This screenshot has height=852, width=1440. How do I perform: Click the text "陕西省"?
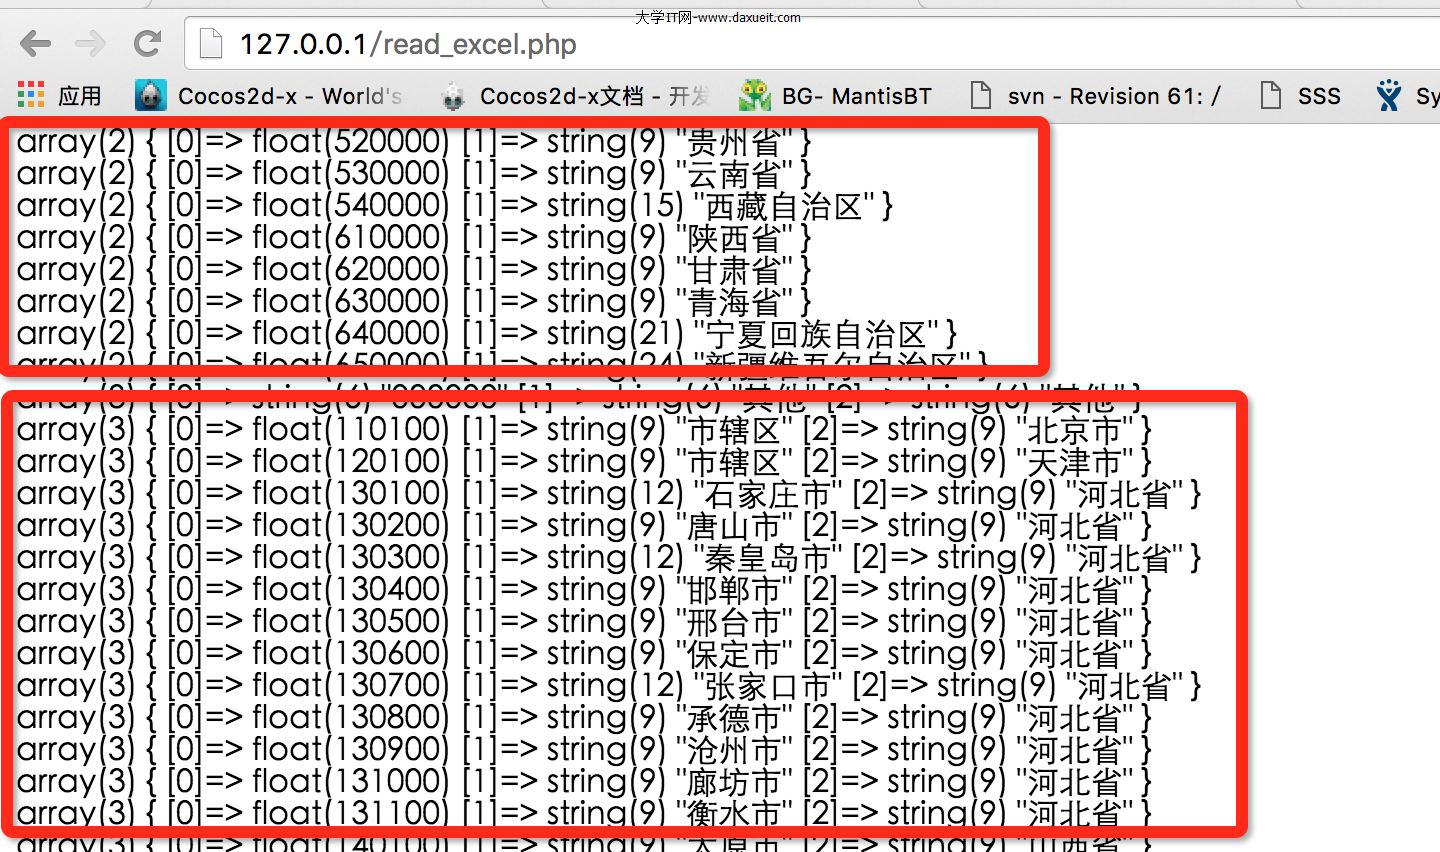(x=733, y=237)
